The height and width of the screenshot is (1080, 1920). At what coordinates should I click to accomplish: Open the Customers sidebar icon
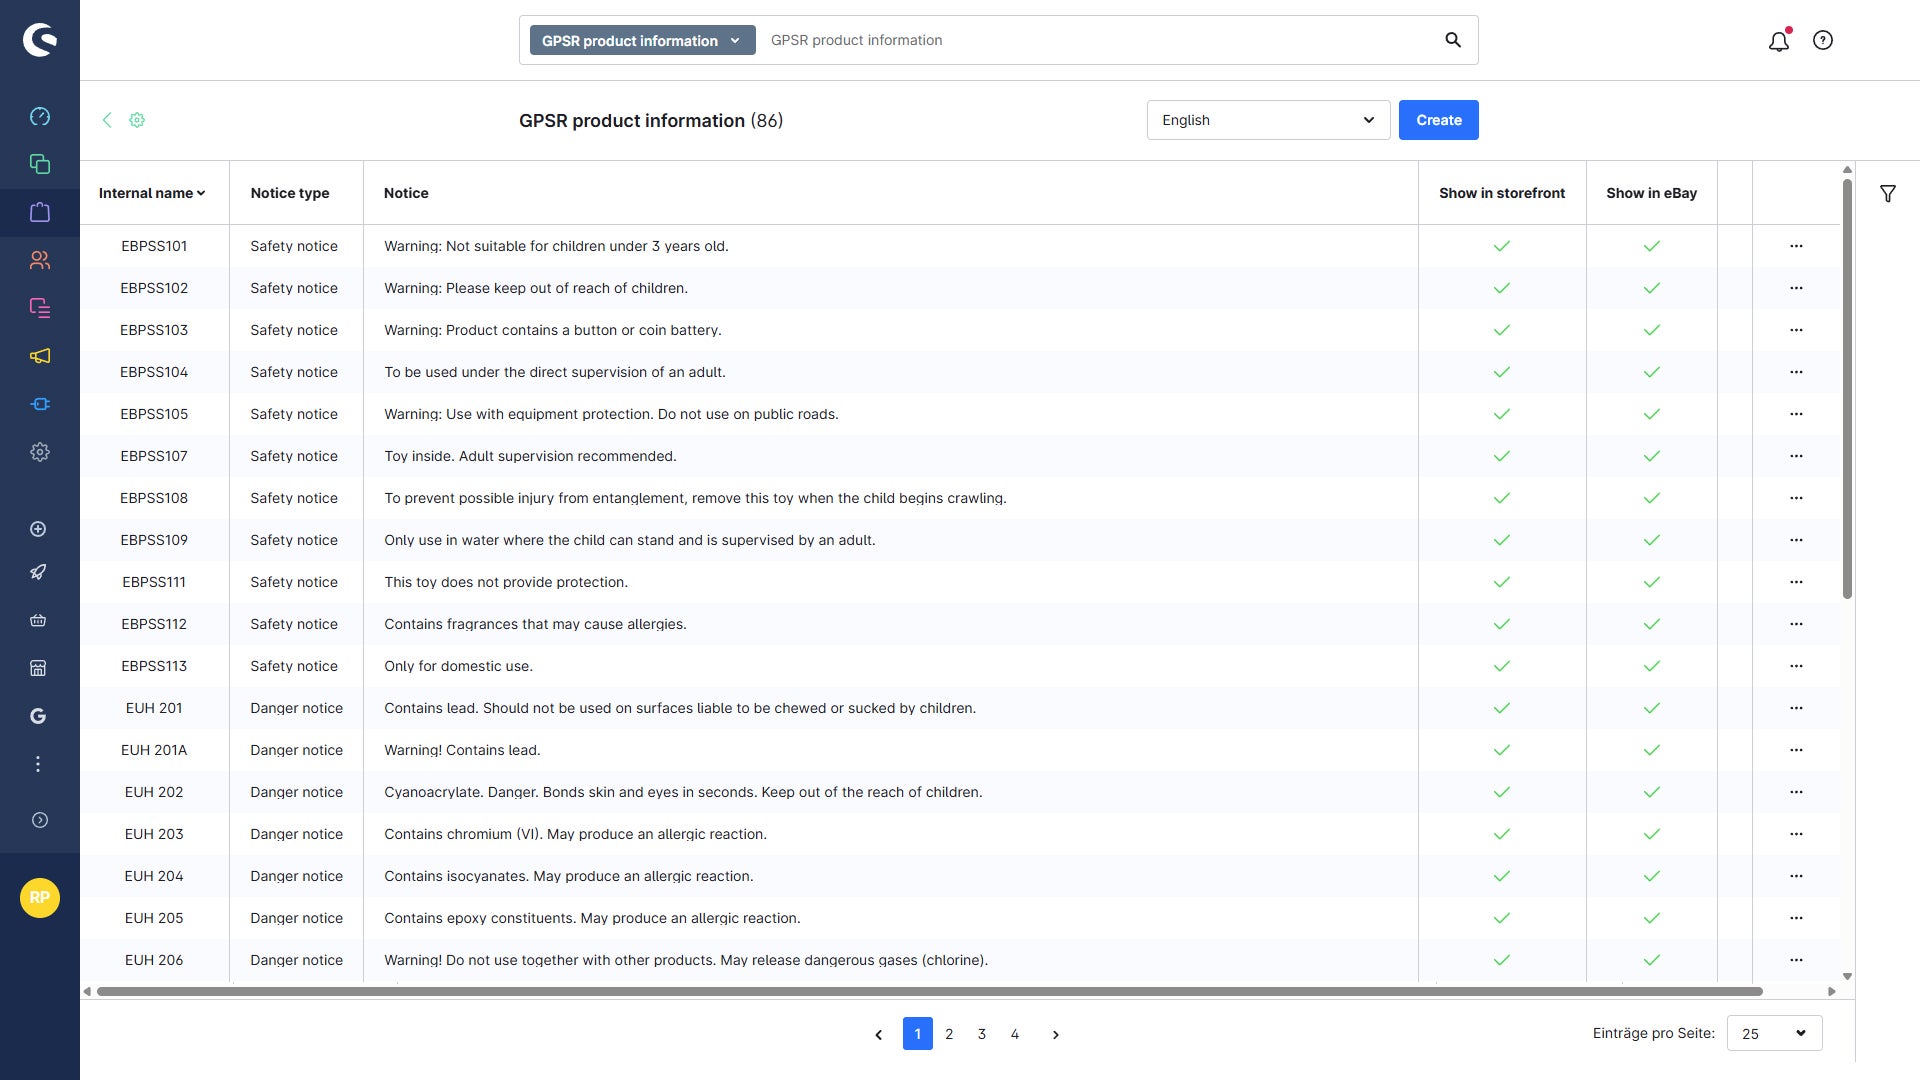click(40, 260)
